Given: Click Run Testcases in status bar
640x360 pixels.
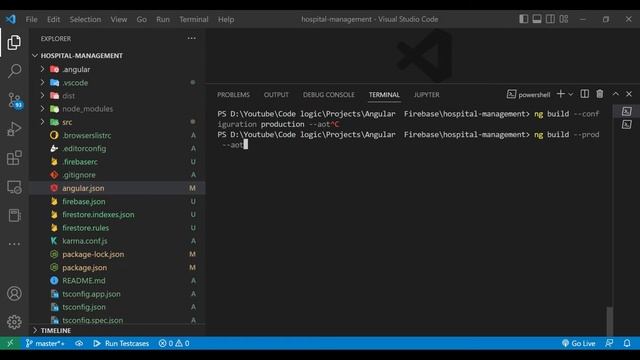Looking at the screenshot, I should tap(121, 343).
